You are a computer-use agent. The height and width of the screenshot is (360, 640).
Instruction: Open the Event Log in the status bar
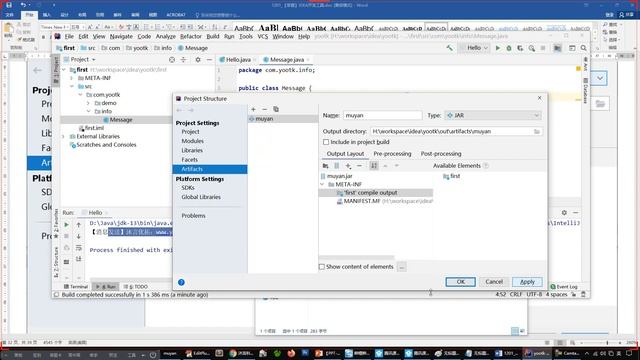point(564,287)
